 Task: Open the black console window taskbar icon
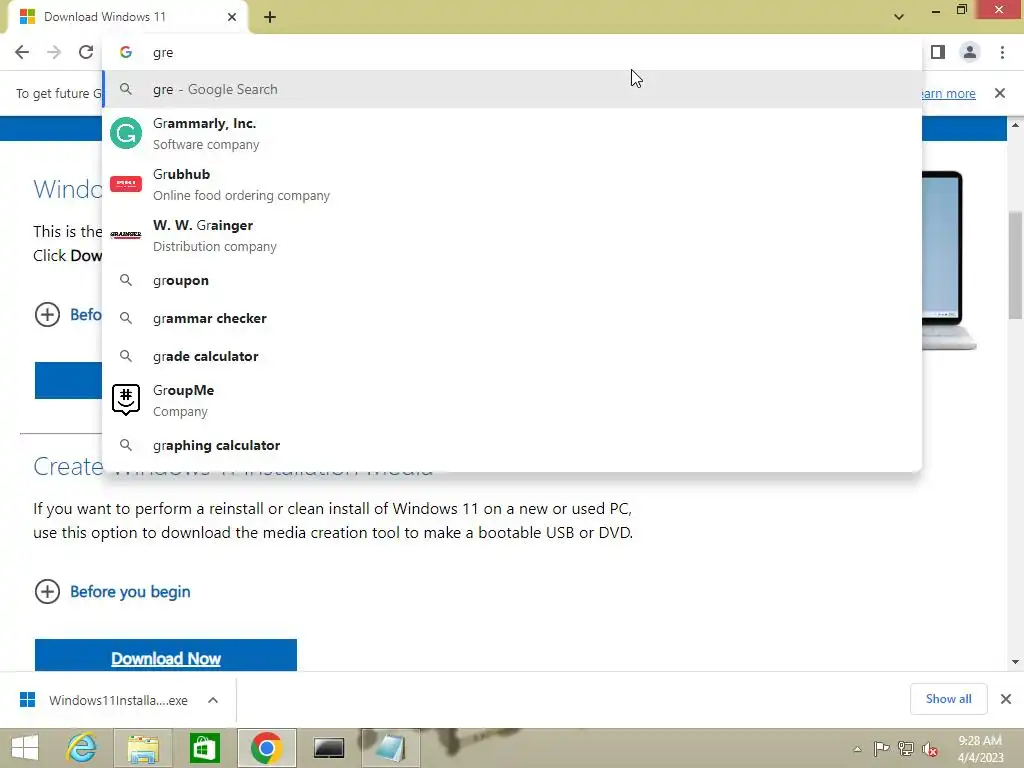coord(328,748)
